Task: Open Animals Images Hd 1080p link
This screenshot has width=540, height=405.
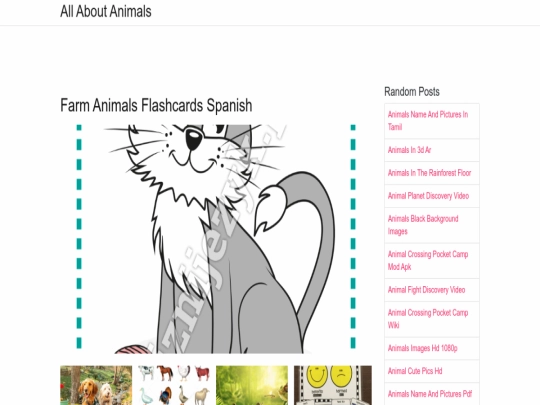Action: tap(423, 348)
